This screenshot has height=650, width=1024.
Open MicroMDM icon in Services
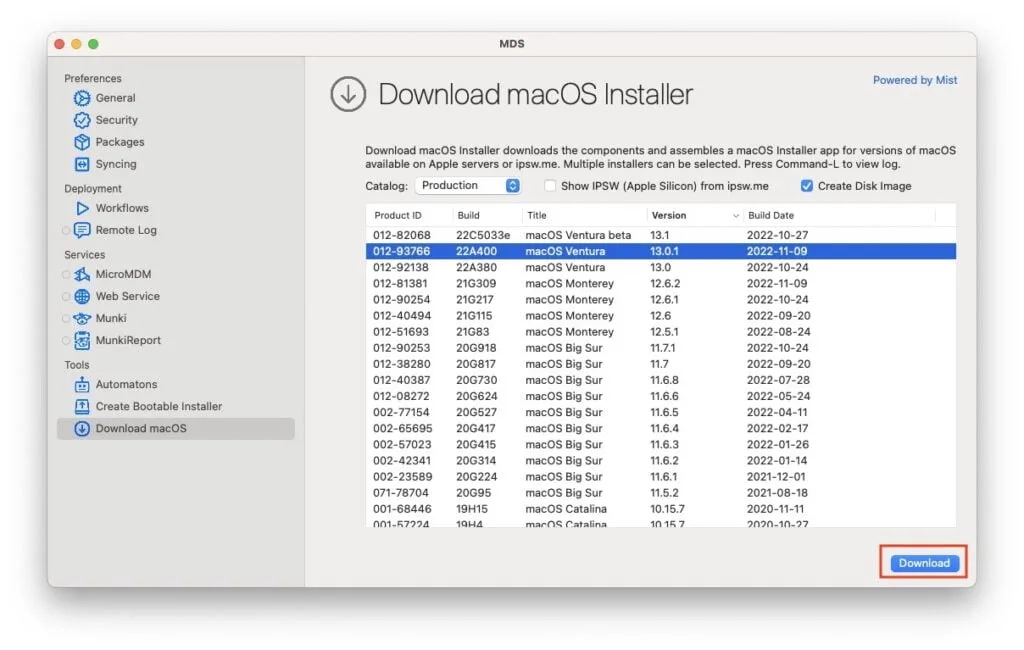pyautogui.click(x=82, y=274)
